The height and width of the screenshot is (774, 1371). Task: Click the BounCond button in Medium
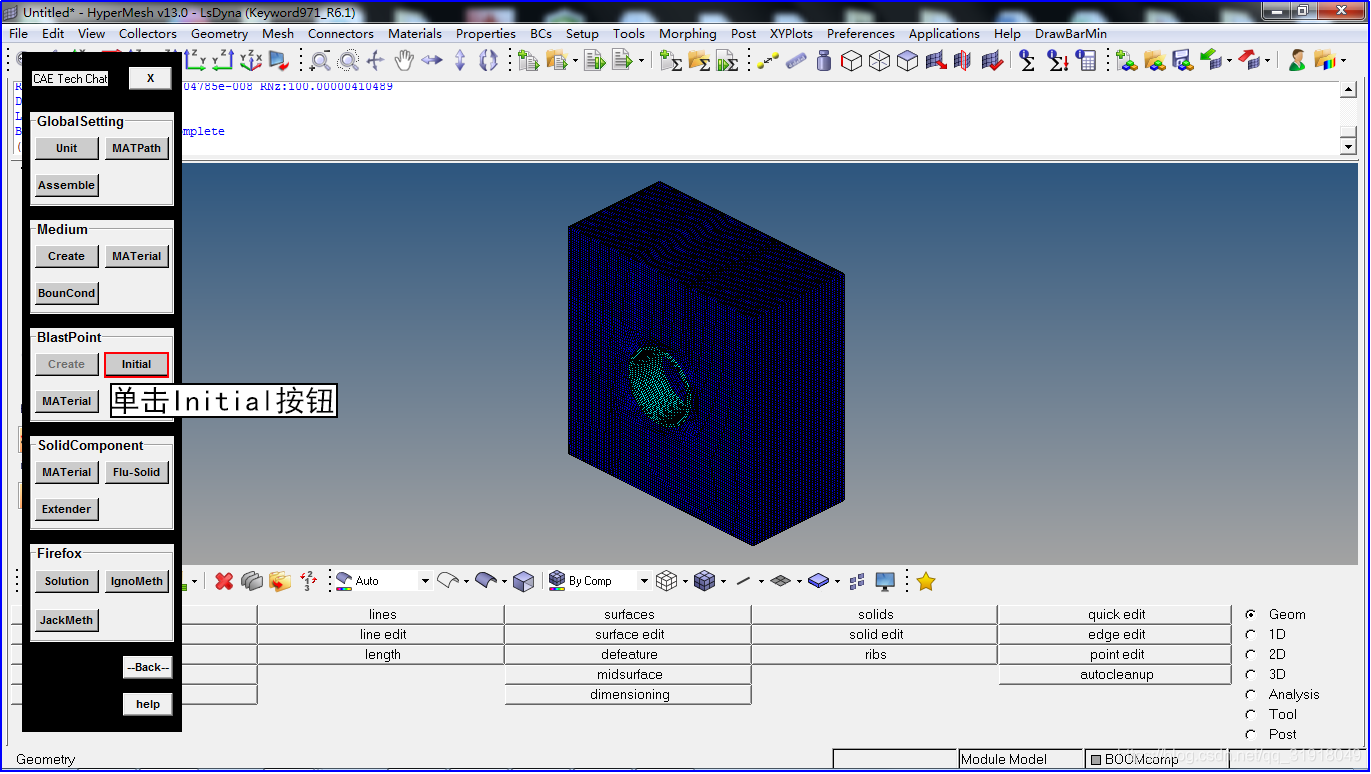pos(67,293)
